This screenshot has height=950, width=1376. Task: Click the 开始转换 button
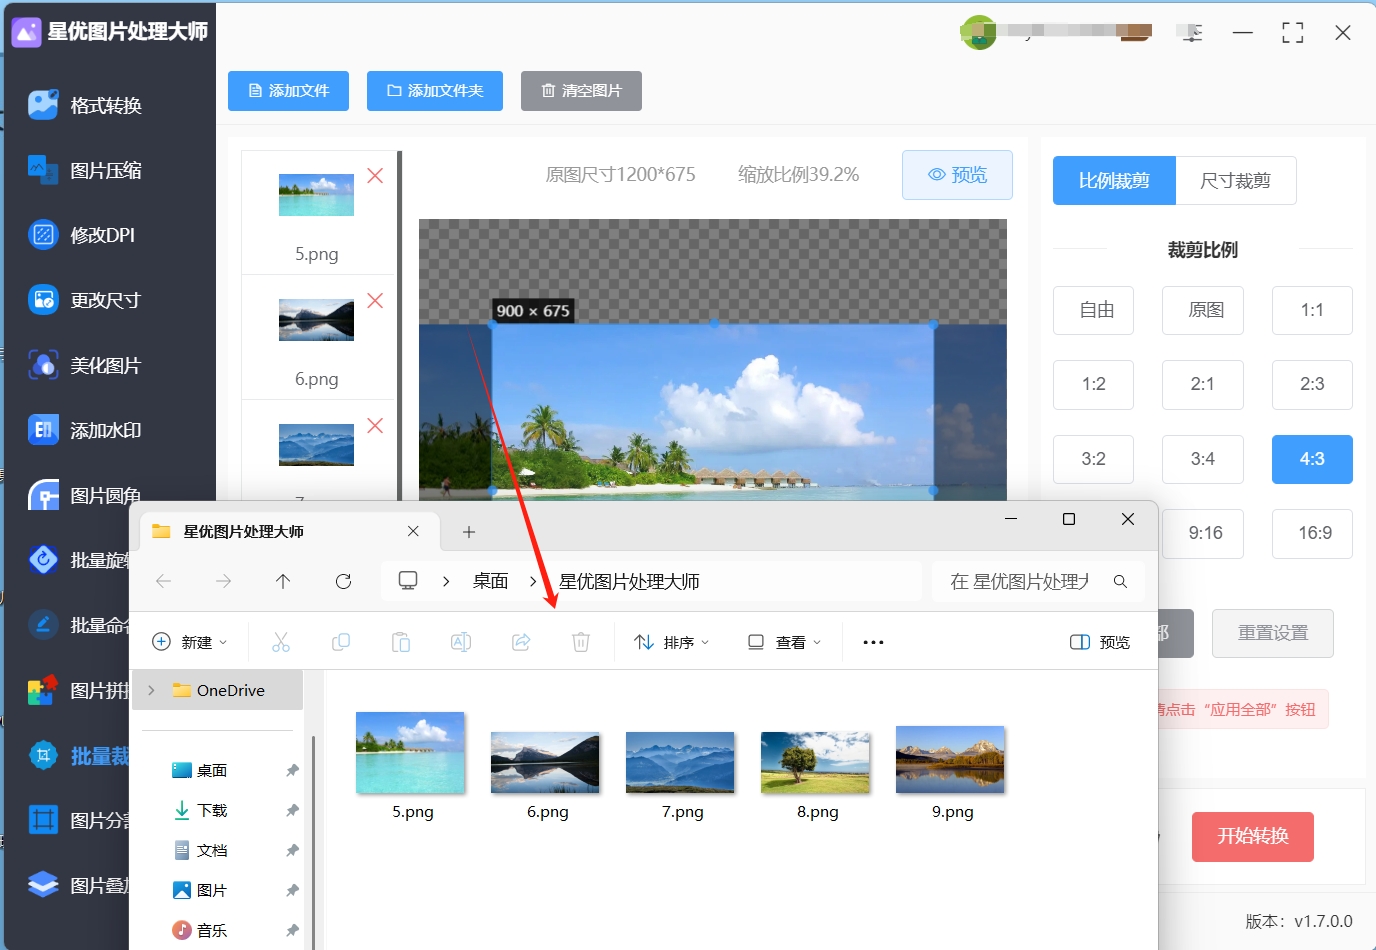[x=1253, y=837]
